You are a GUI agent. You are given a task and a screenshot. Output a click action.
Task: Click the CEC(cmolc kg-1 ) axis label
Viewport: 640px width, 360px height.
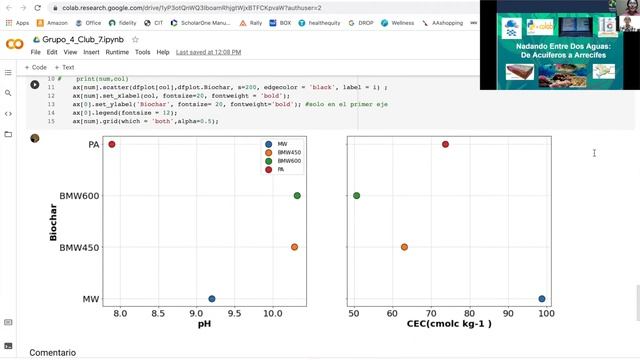click(x=449, y=324)
